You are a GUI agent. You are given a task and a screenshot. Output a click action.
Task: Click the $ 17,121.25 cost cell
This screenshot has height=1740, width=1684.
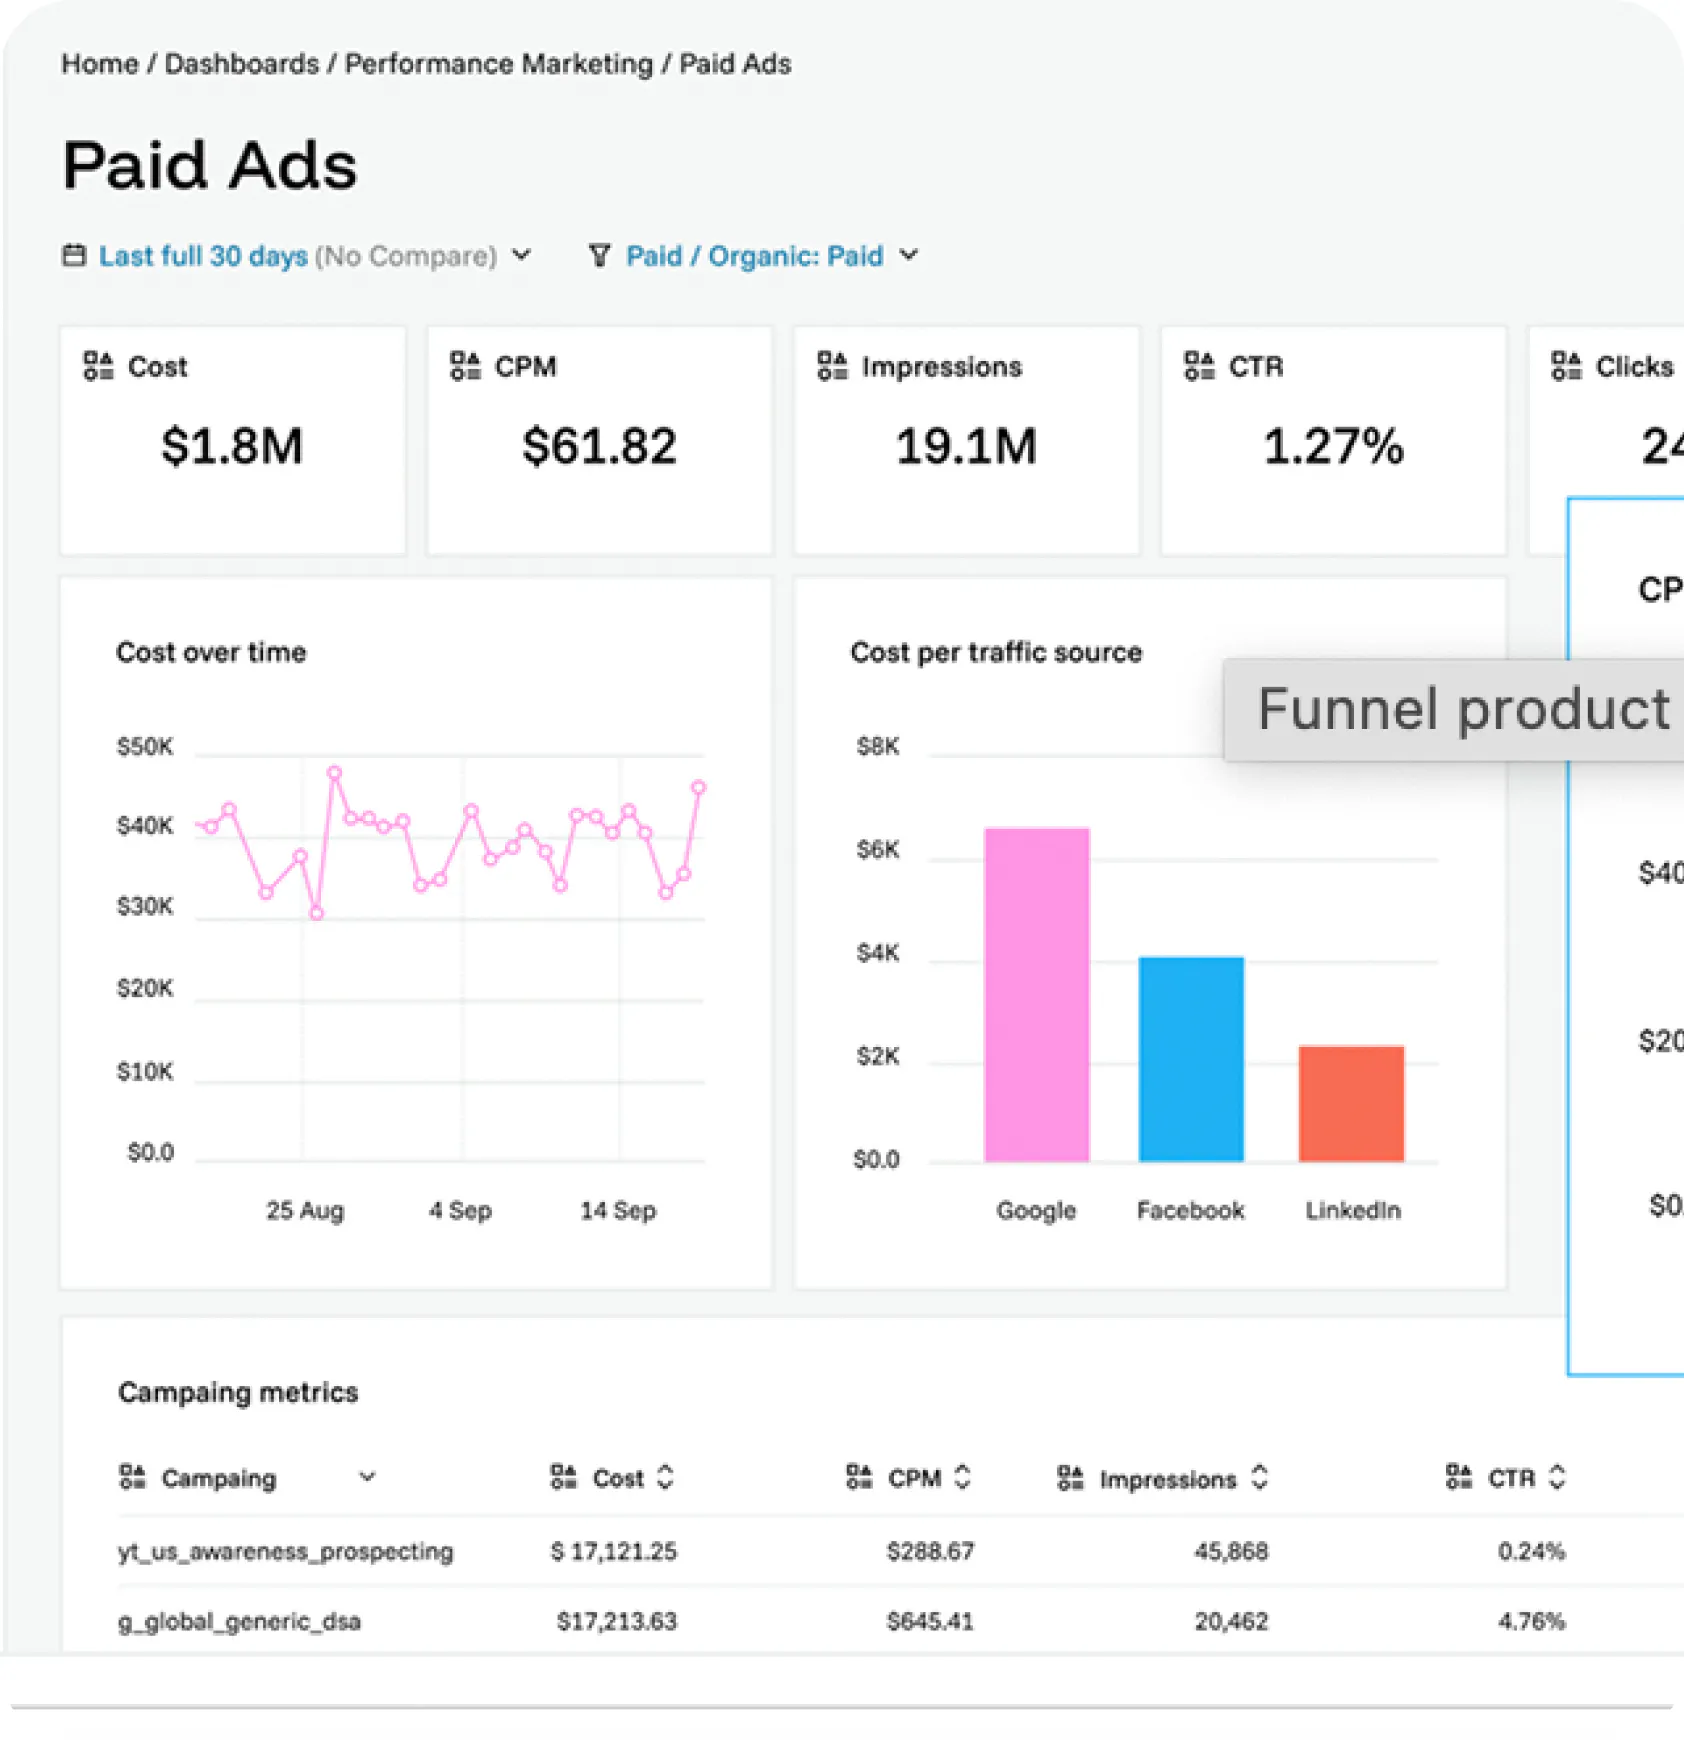tap(613, 1551)
